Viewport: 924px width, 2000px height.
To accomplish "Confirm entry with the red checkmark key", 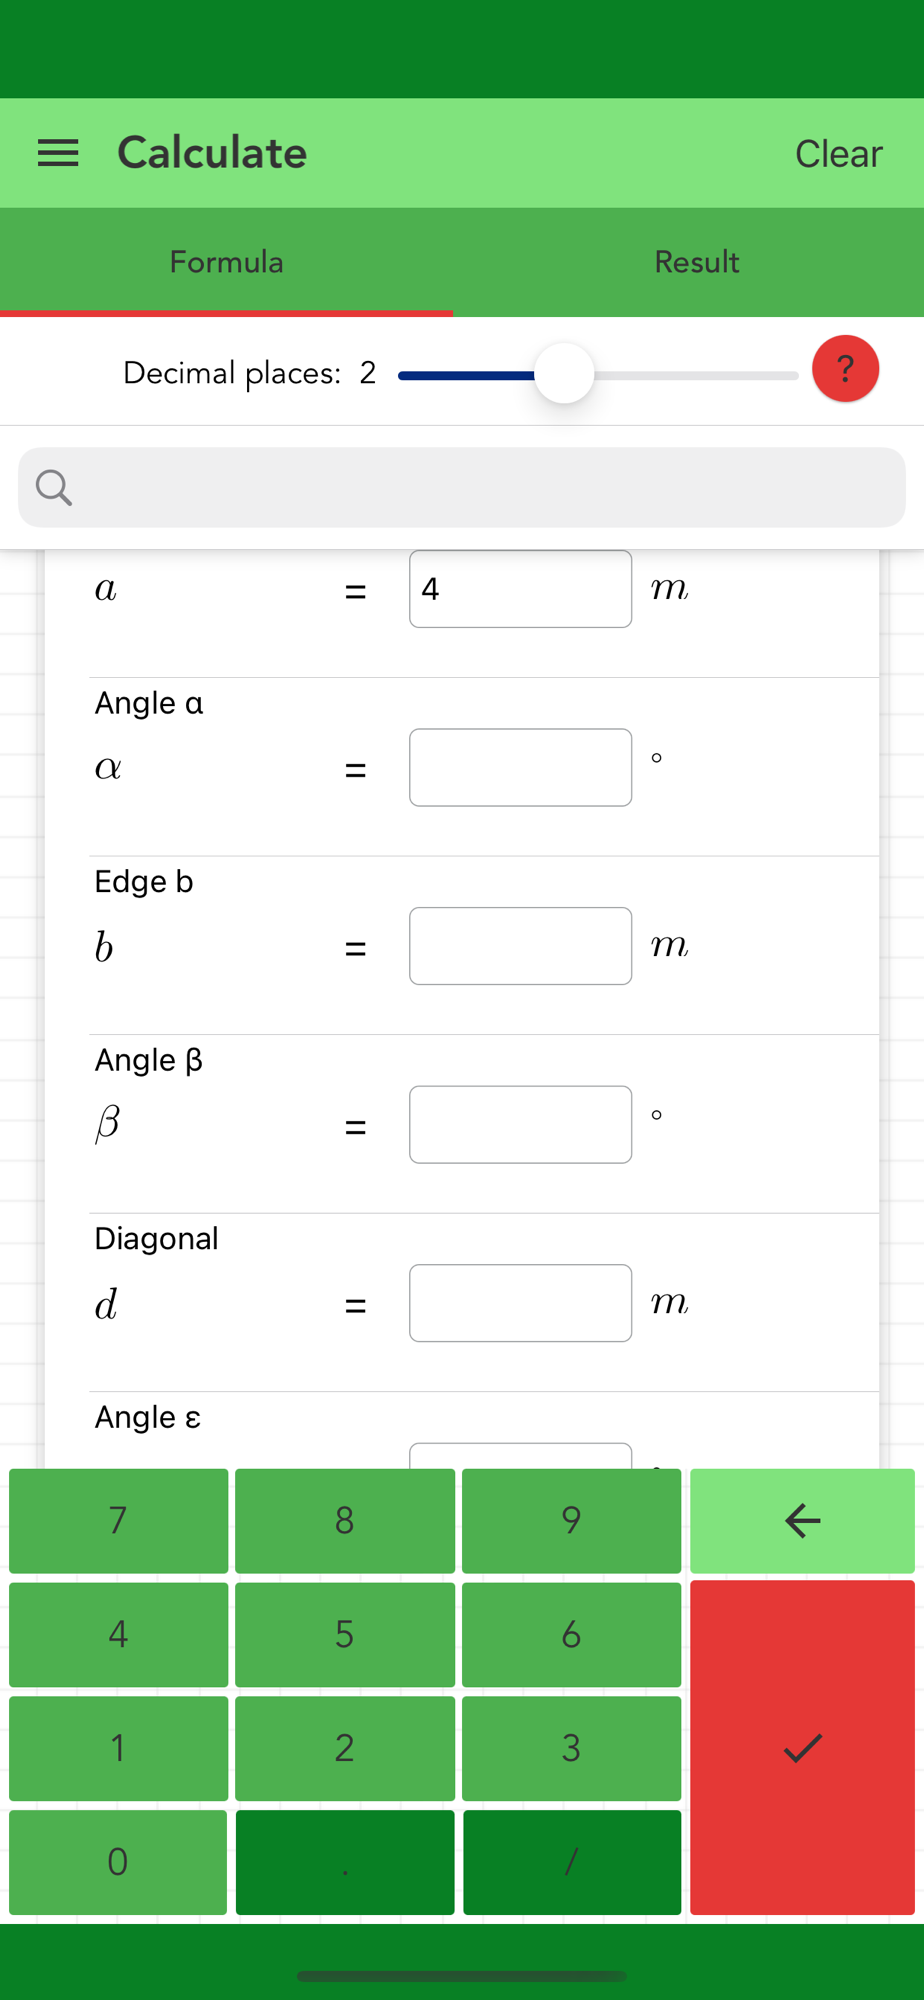I will 802,1747.
